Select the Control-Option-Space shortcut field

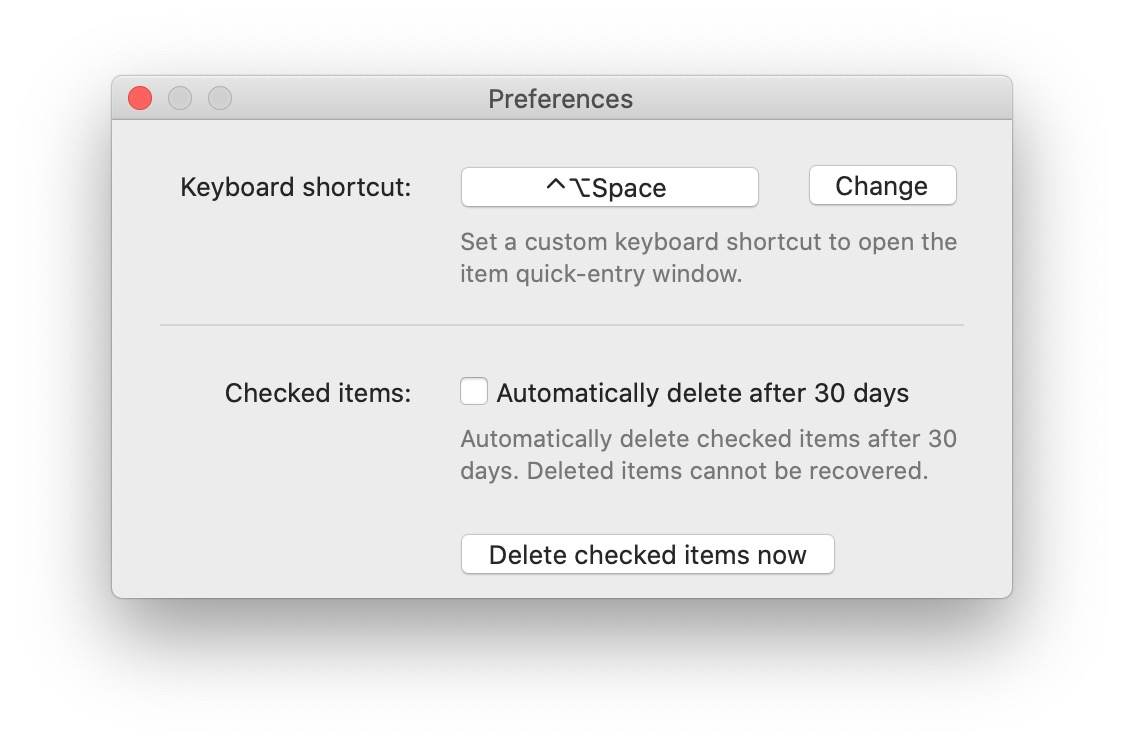(609, 187)
